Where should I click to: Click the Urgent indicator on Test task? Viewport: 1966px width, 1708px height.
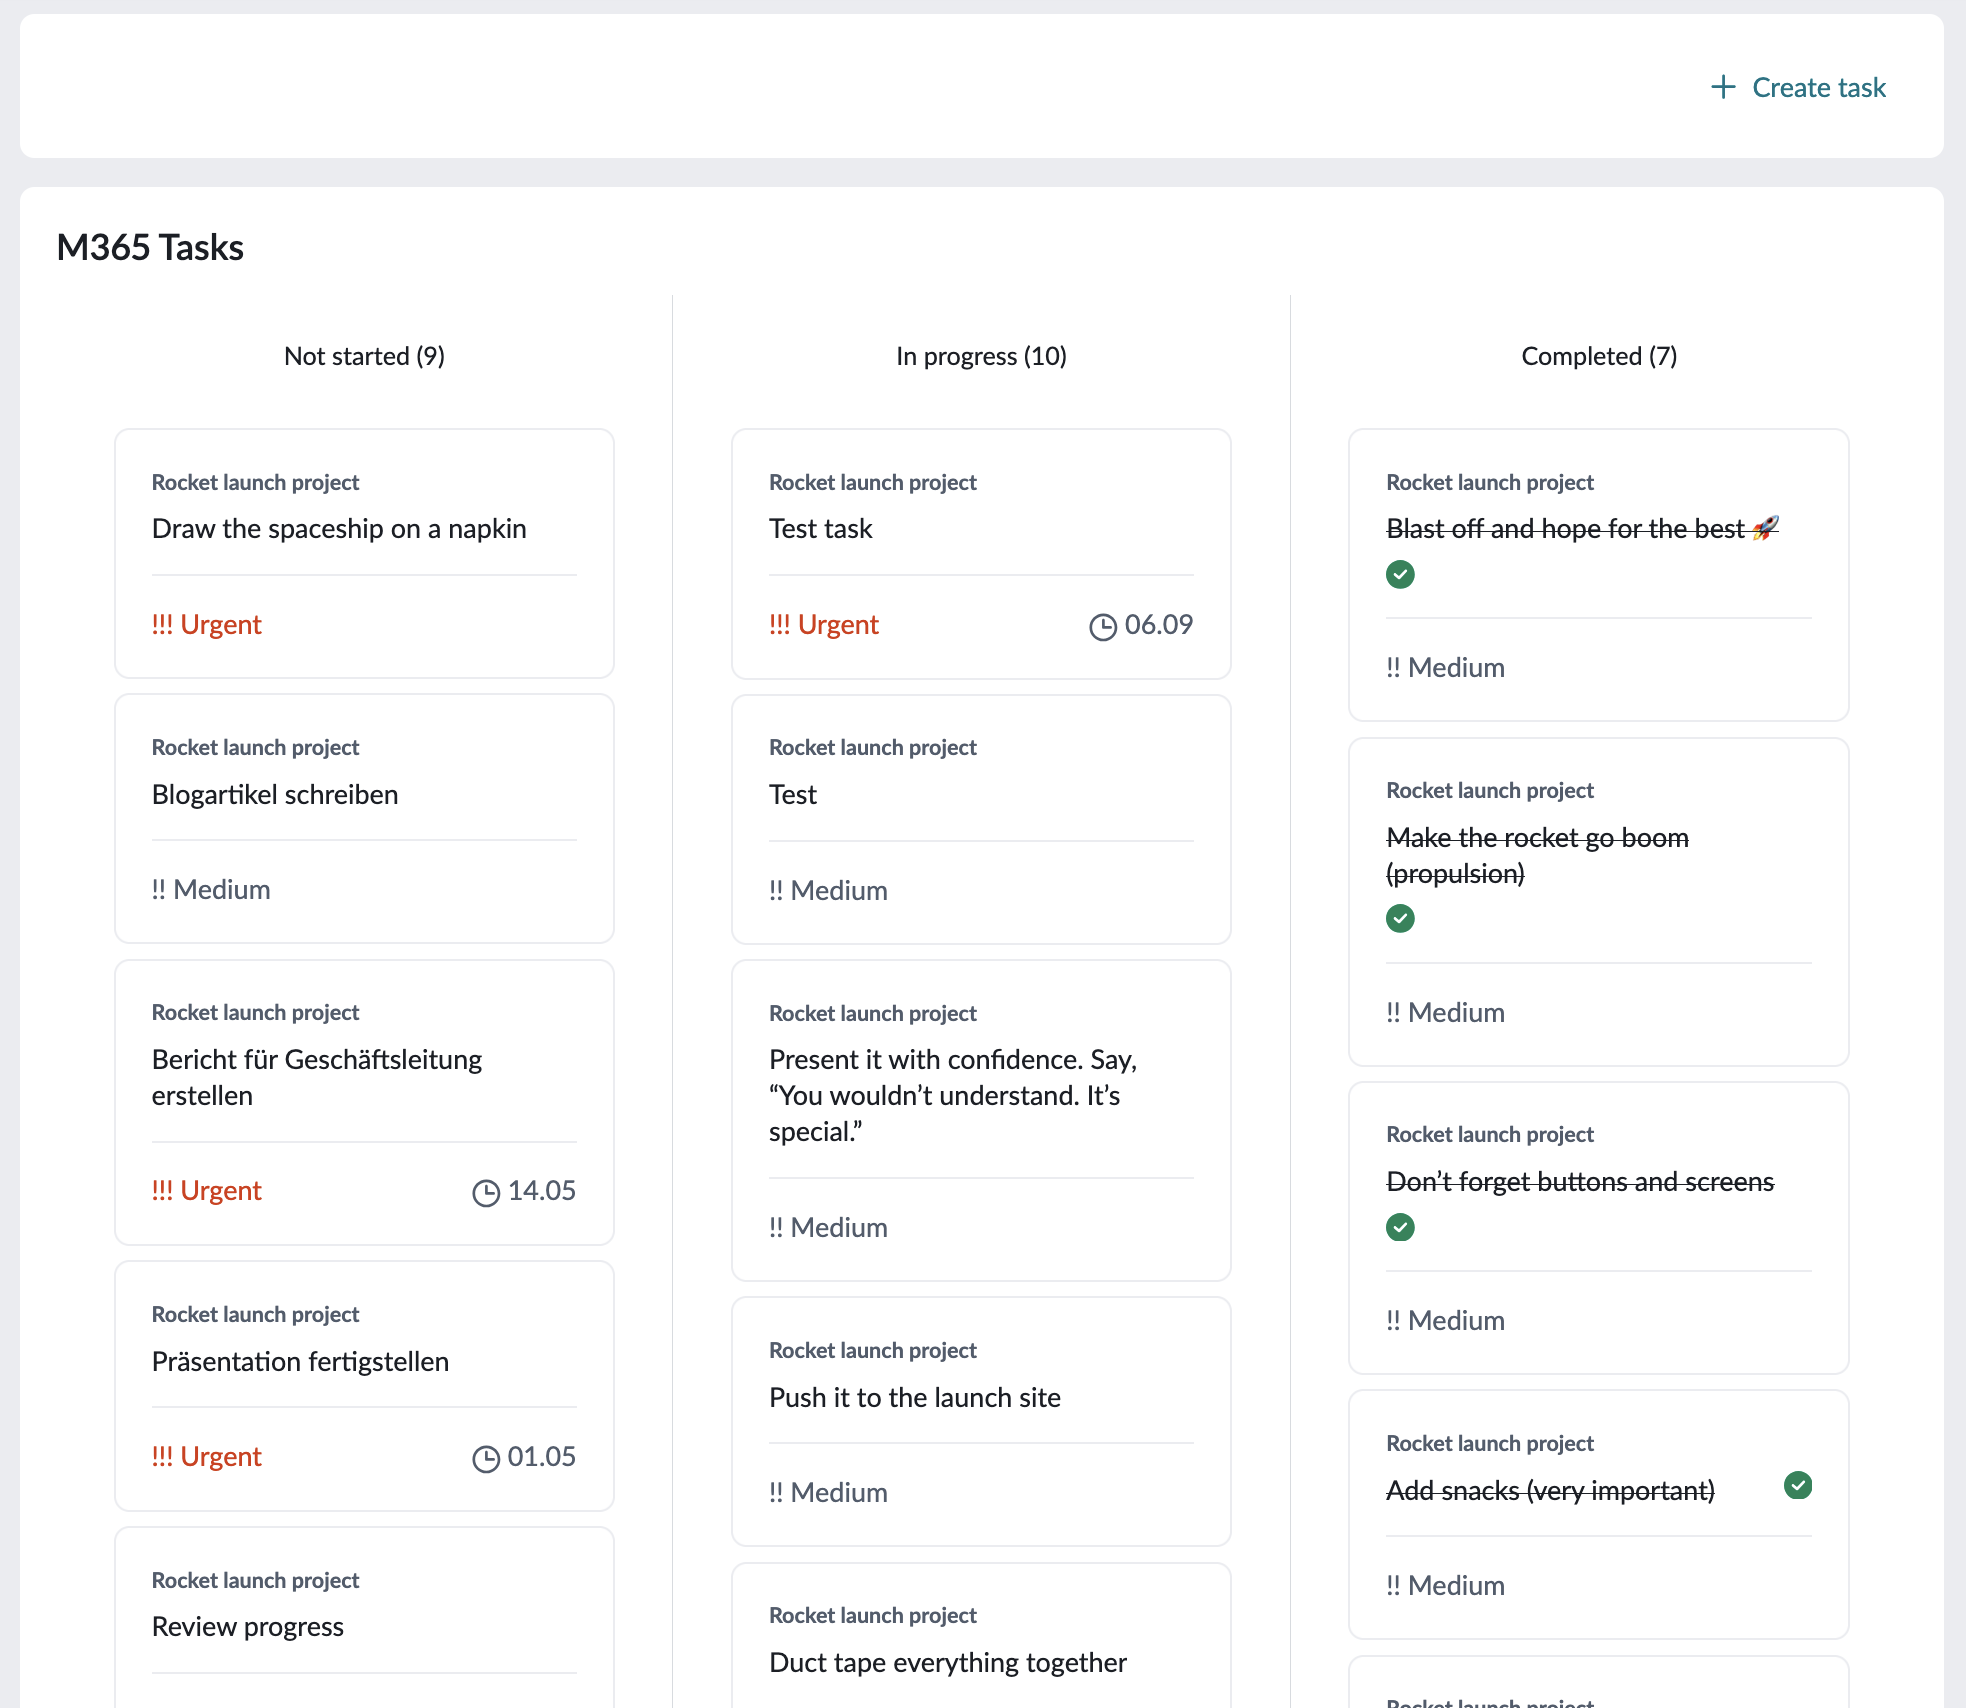coord(823,624)
